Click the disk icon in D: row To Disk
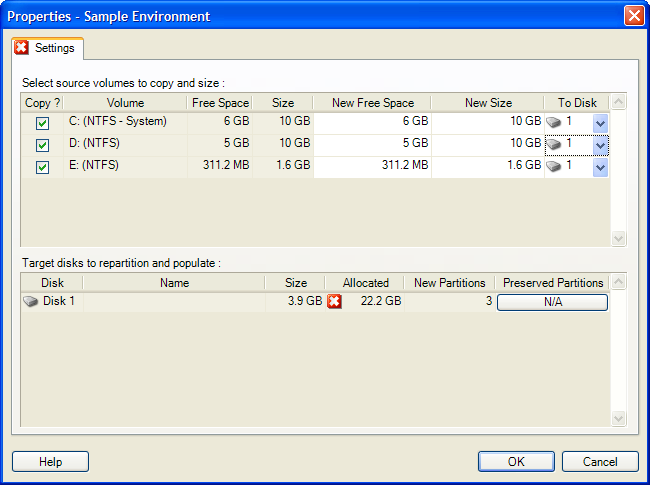650x485 pixels. pyautogui.click(x=554, y=144)
